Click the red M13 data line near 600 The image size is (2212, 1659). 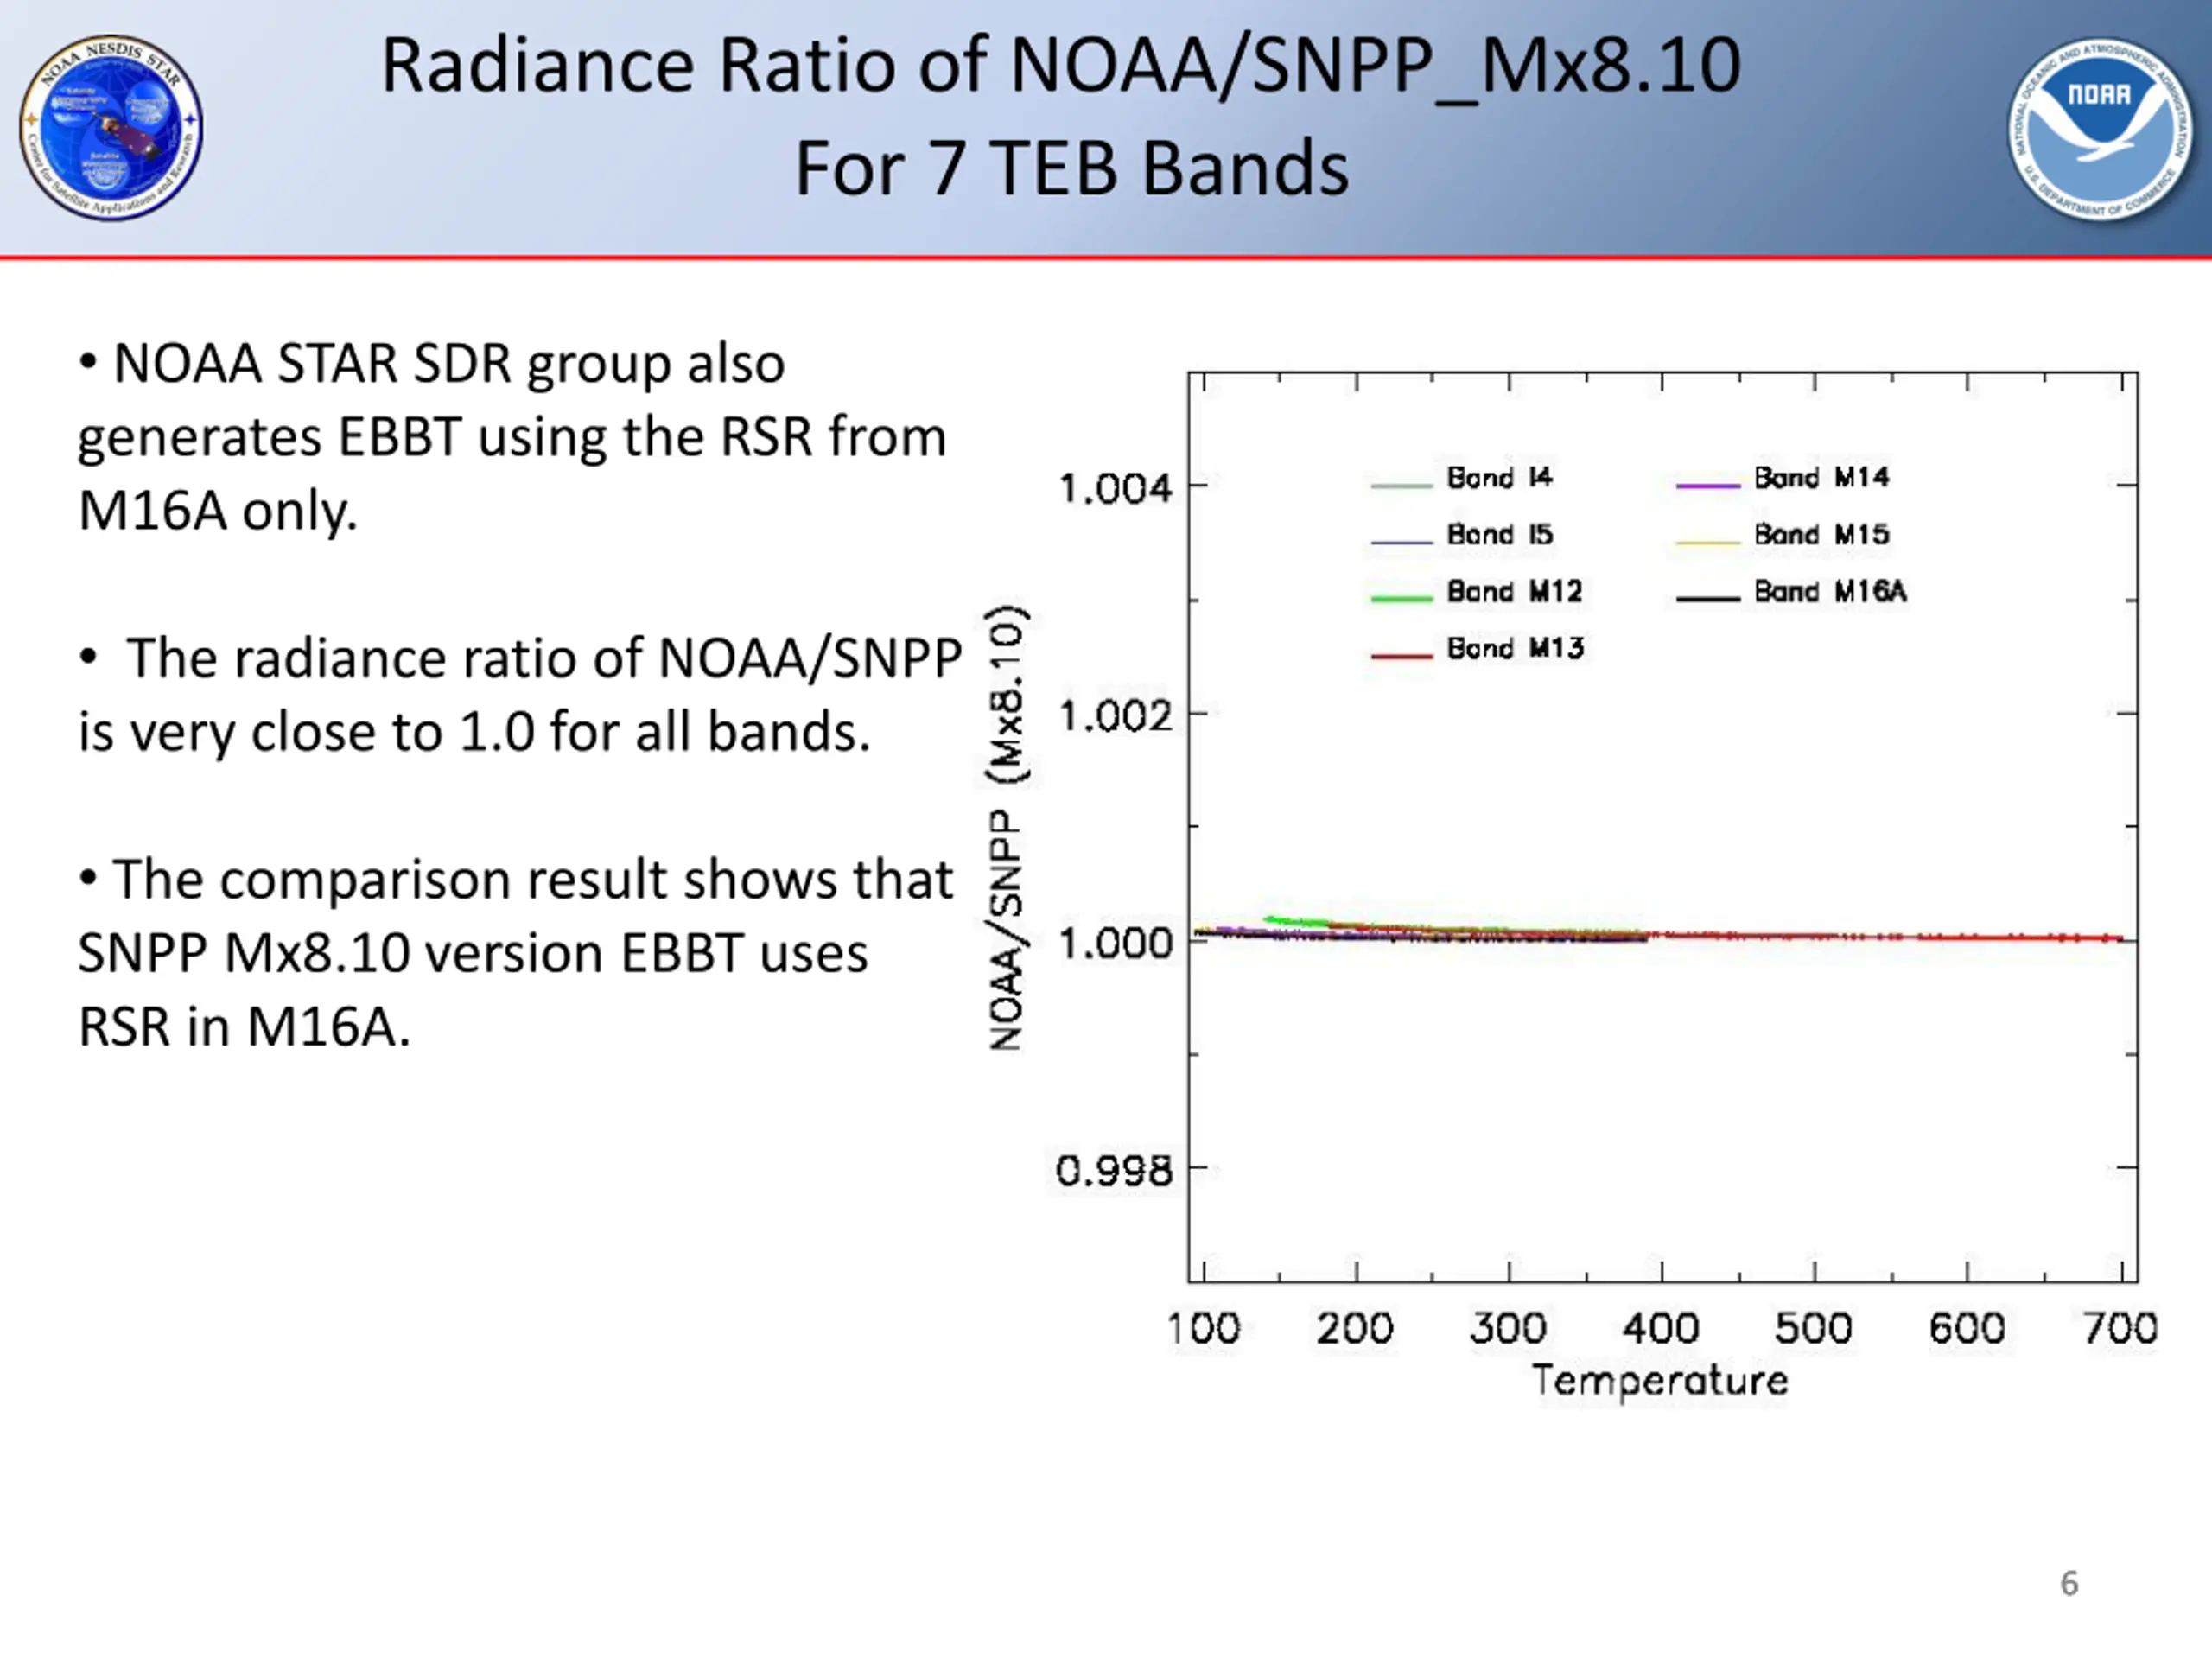(x=1967, y=938)
